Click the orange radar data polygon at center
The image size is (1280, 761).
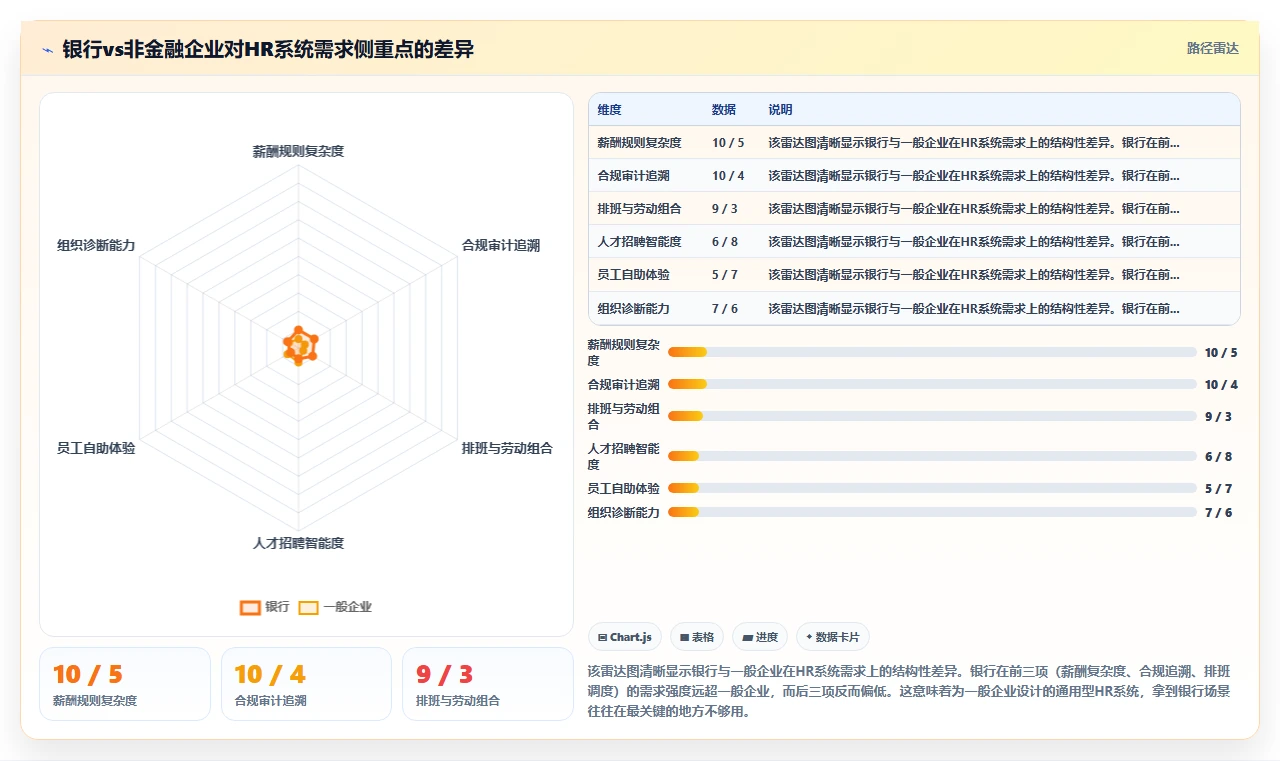[299, 346]
